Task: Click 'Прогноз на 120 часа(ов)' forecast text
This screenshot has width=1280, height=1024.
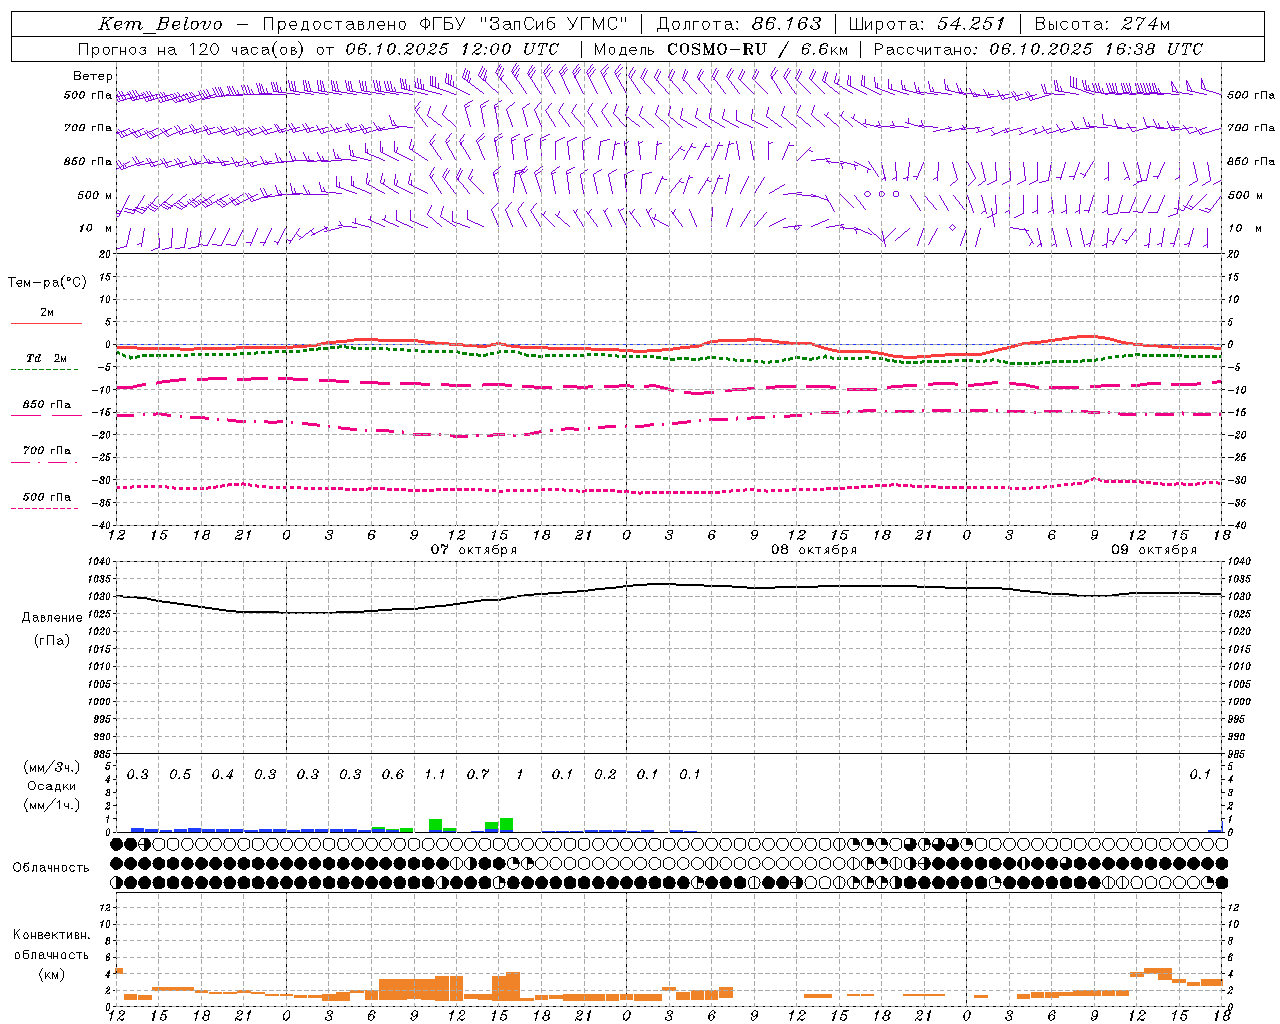Action: [192, 49]
